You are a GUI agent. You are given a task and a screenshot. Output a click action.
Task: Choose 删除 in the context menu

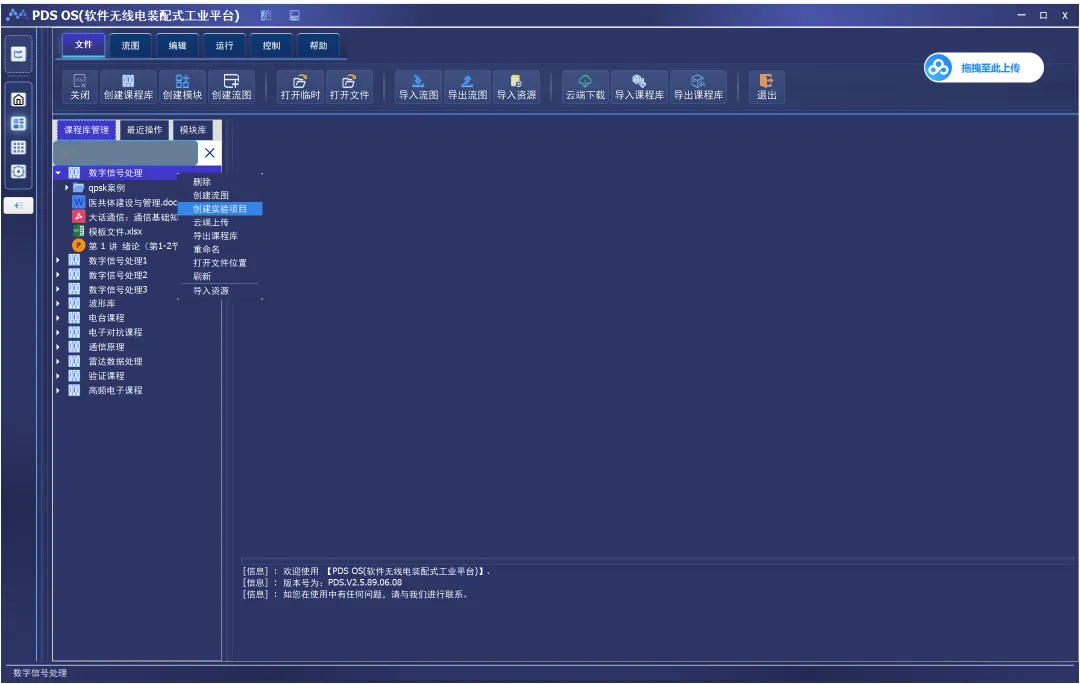pos(220,182)
